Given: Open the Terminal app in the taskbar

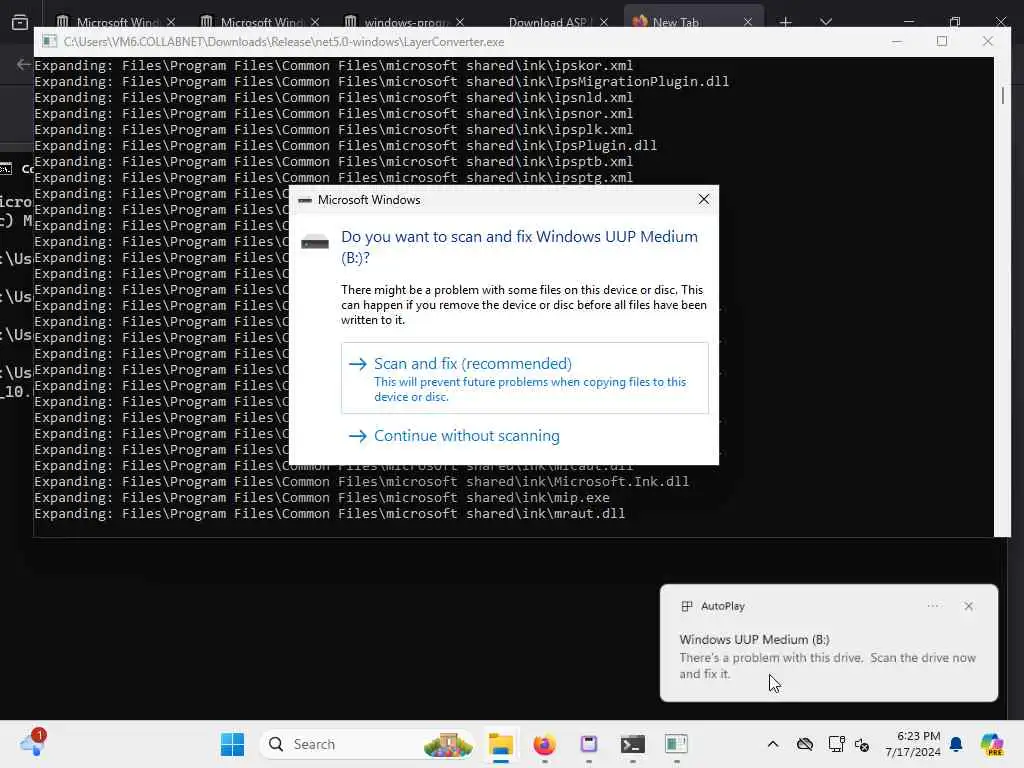Looking at the screenshot, I should click(632, 744).
